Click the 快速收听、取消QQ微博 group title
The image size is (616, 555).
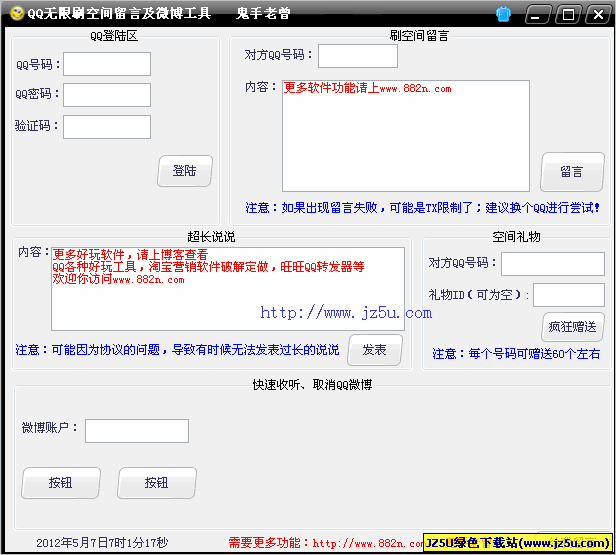[x=312, y=385]
